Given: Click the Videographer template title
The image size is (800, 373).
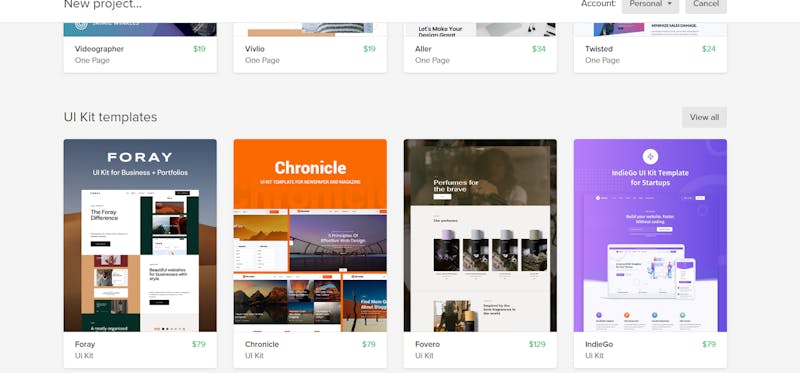Looking at the screenshot, I should pos(99,49).
